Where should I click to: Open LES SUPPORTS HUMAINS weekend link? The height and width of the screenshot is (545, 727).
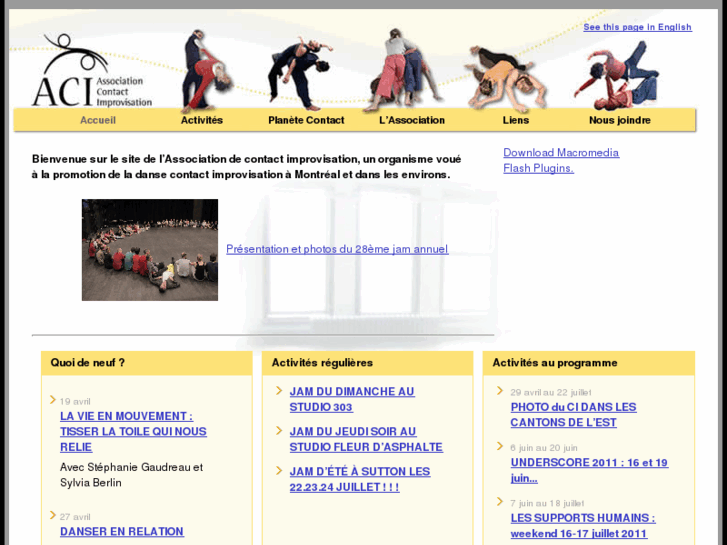click(x=583, y=526)
